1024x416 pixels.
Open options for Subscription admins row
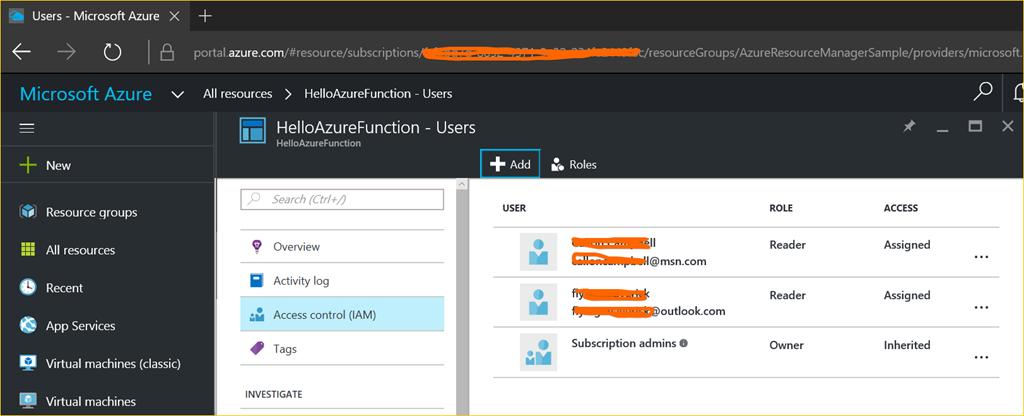[981, 357]
